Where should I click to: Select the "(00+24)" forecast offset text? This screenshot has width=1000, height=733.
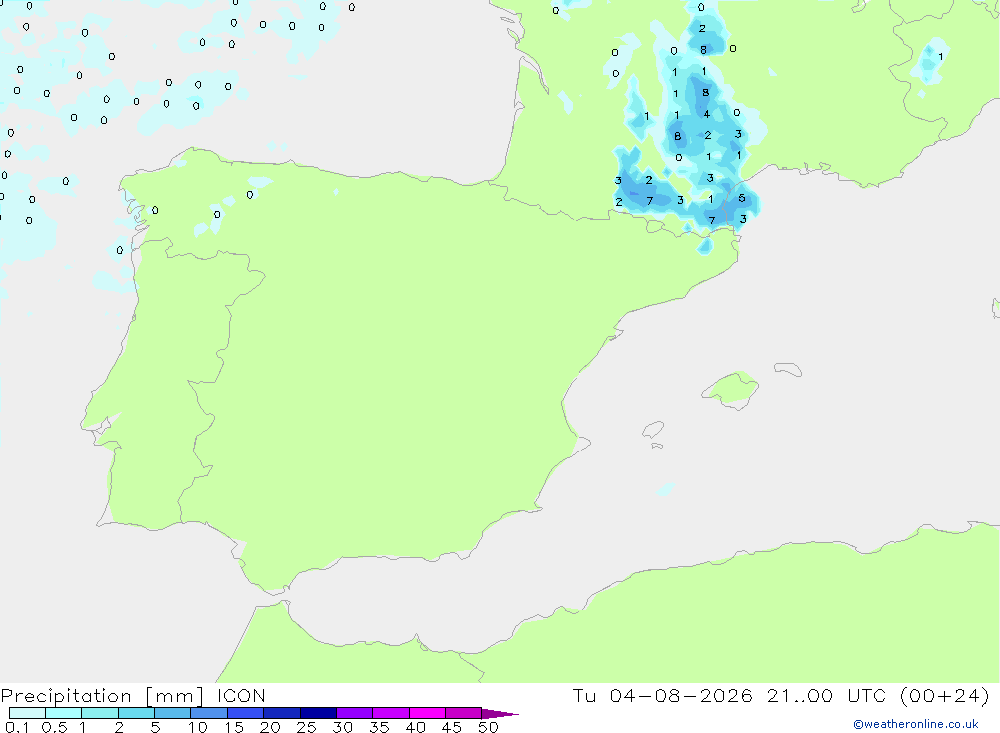pyautogui.click(x=945, y=695)
